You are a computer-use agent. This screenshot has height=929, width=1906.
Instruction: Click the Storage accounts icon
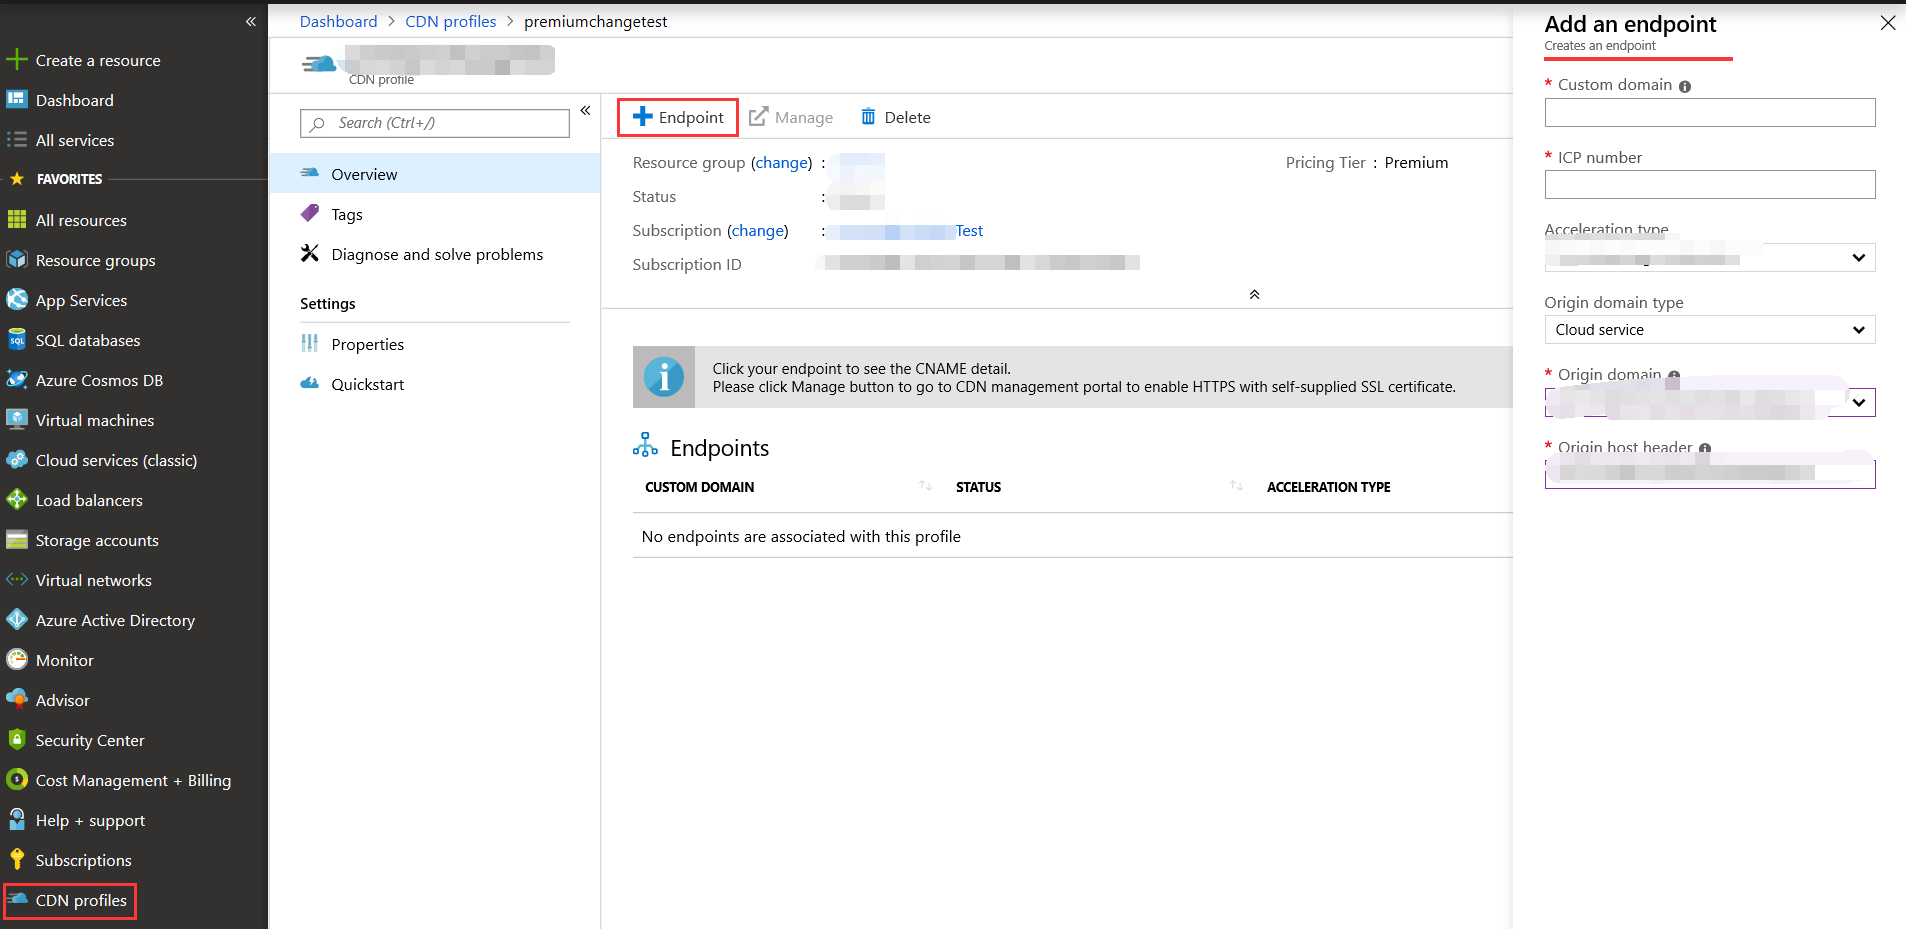pos(17,540)
